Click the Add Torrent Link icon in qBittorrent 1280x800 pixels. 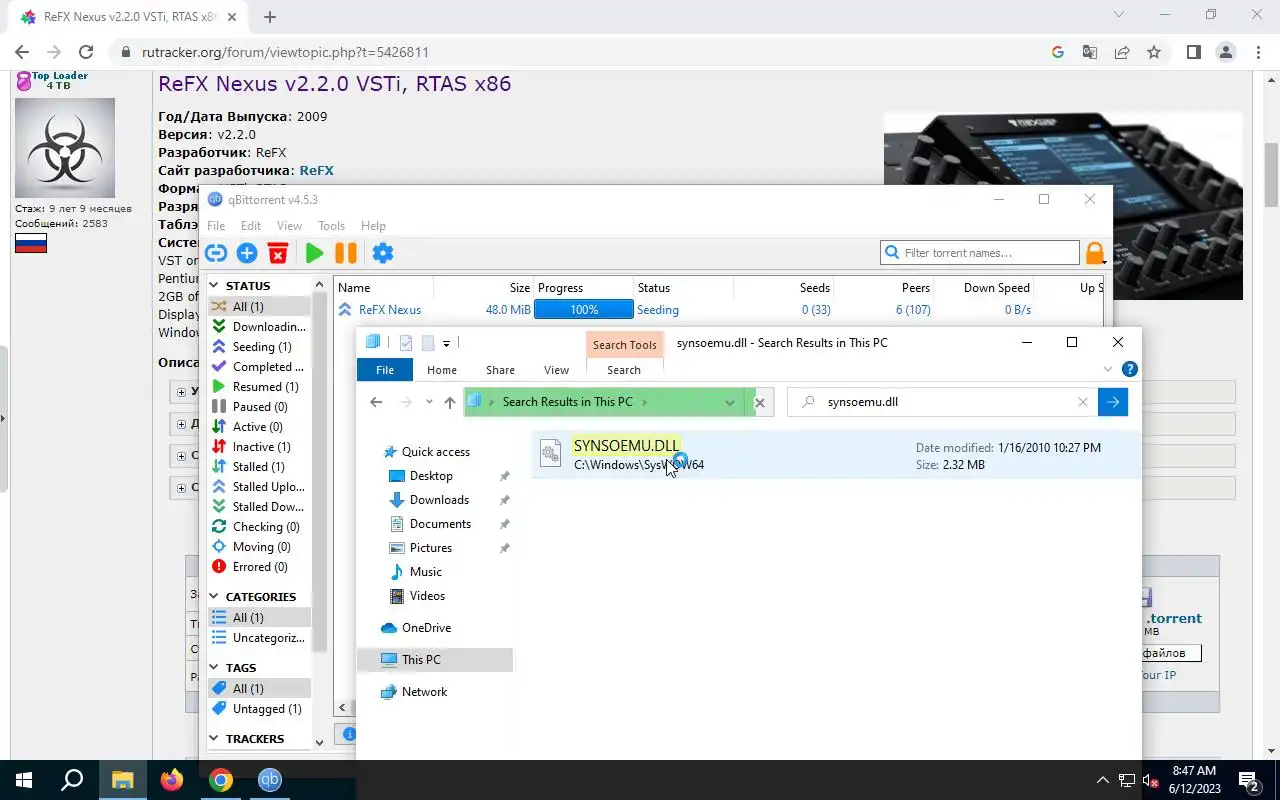point(216,253)
